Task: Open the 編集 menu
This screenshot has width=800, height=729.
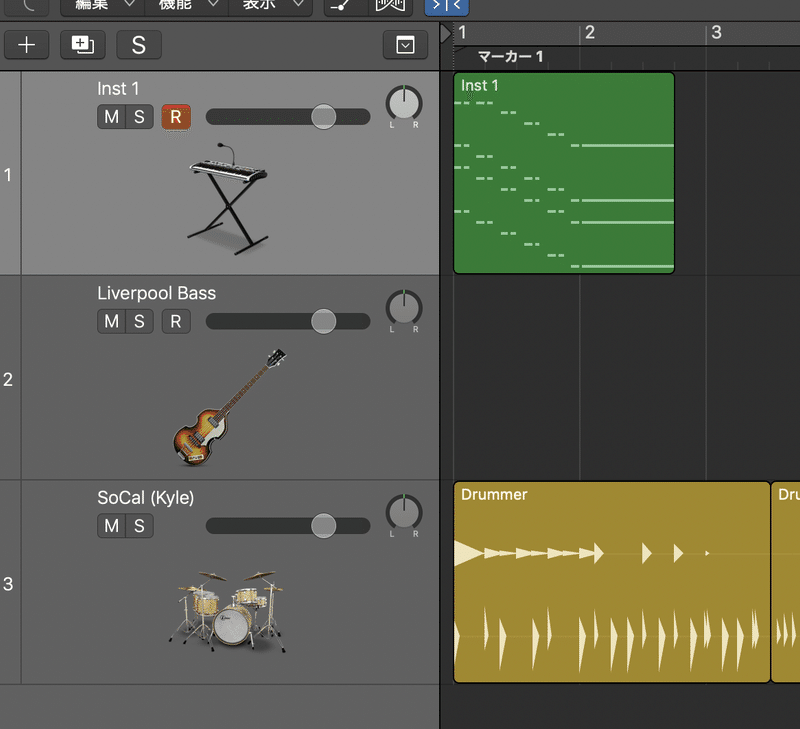Action: (x=103, y=6)
